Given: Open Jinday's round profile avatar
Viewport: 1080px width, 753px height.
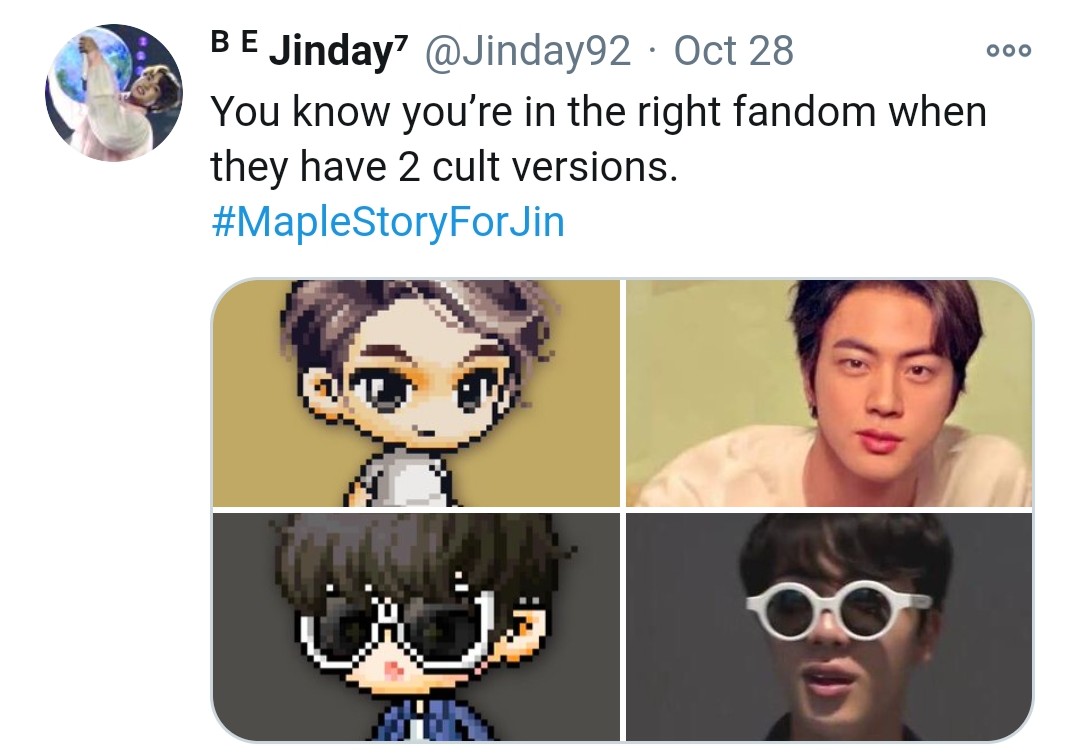Looking at the screenshot, I should click(x=114, y=93).
